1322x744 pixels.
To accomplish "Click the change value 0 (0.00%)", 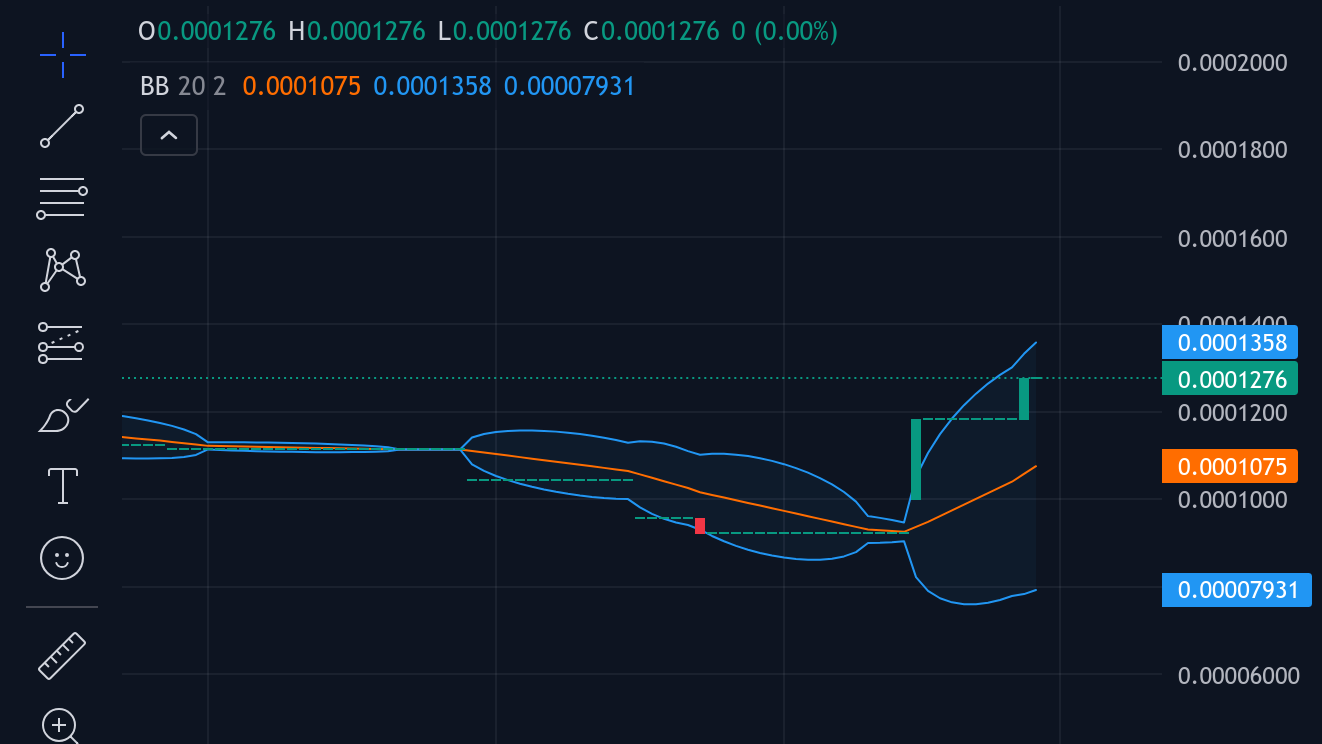I will click(785, 31).
